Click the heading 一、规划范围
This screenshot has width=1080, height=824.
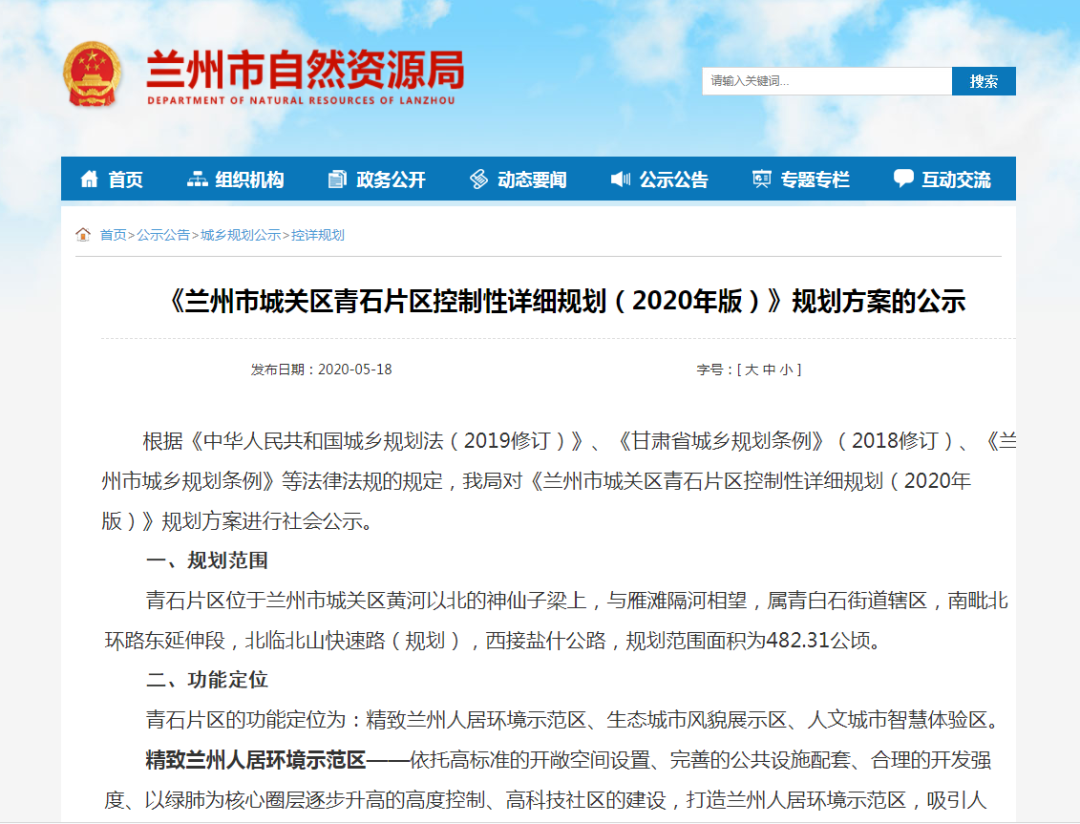207,560
